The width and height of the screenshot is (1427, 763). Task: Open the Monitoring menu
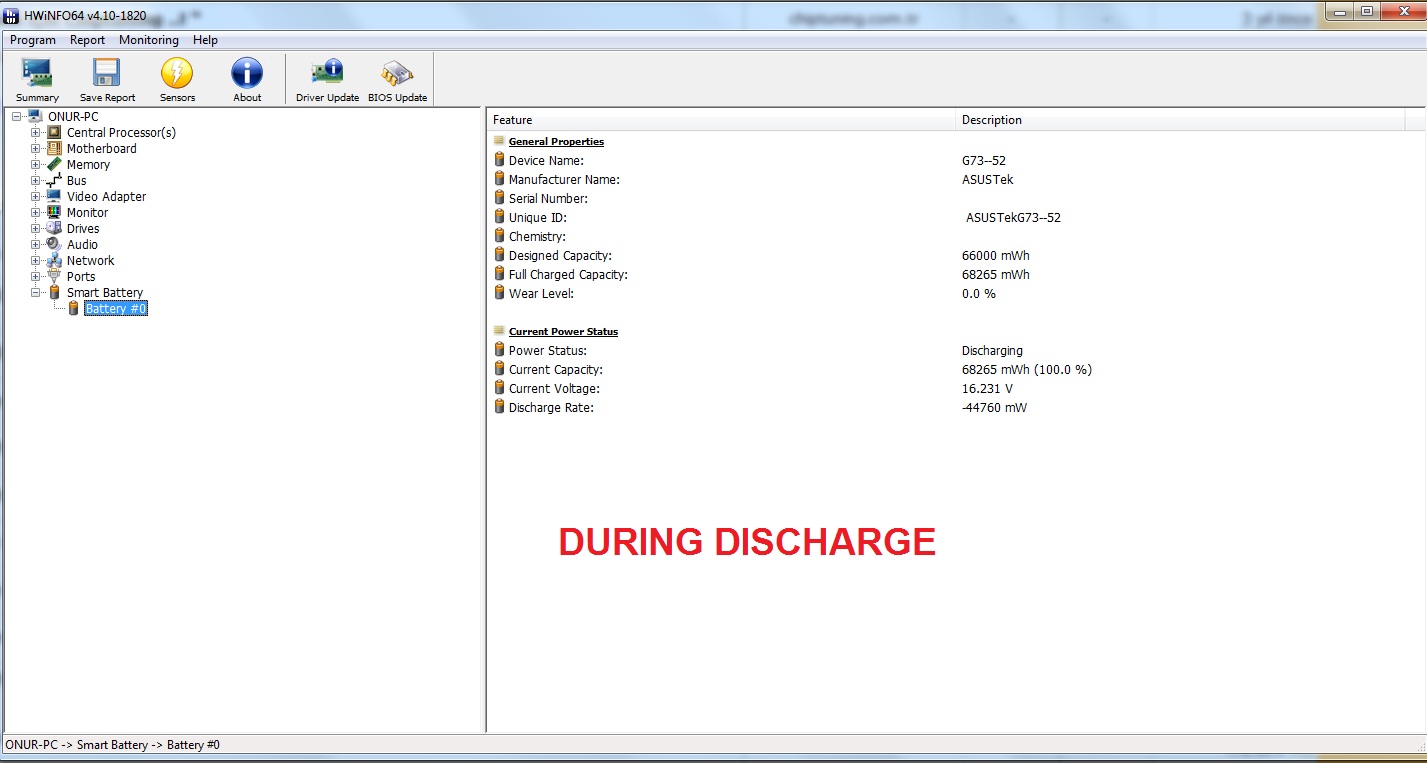point(148,40)
